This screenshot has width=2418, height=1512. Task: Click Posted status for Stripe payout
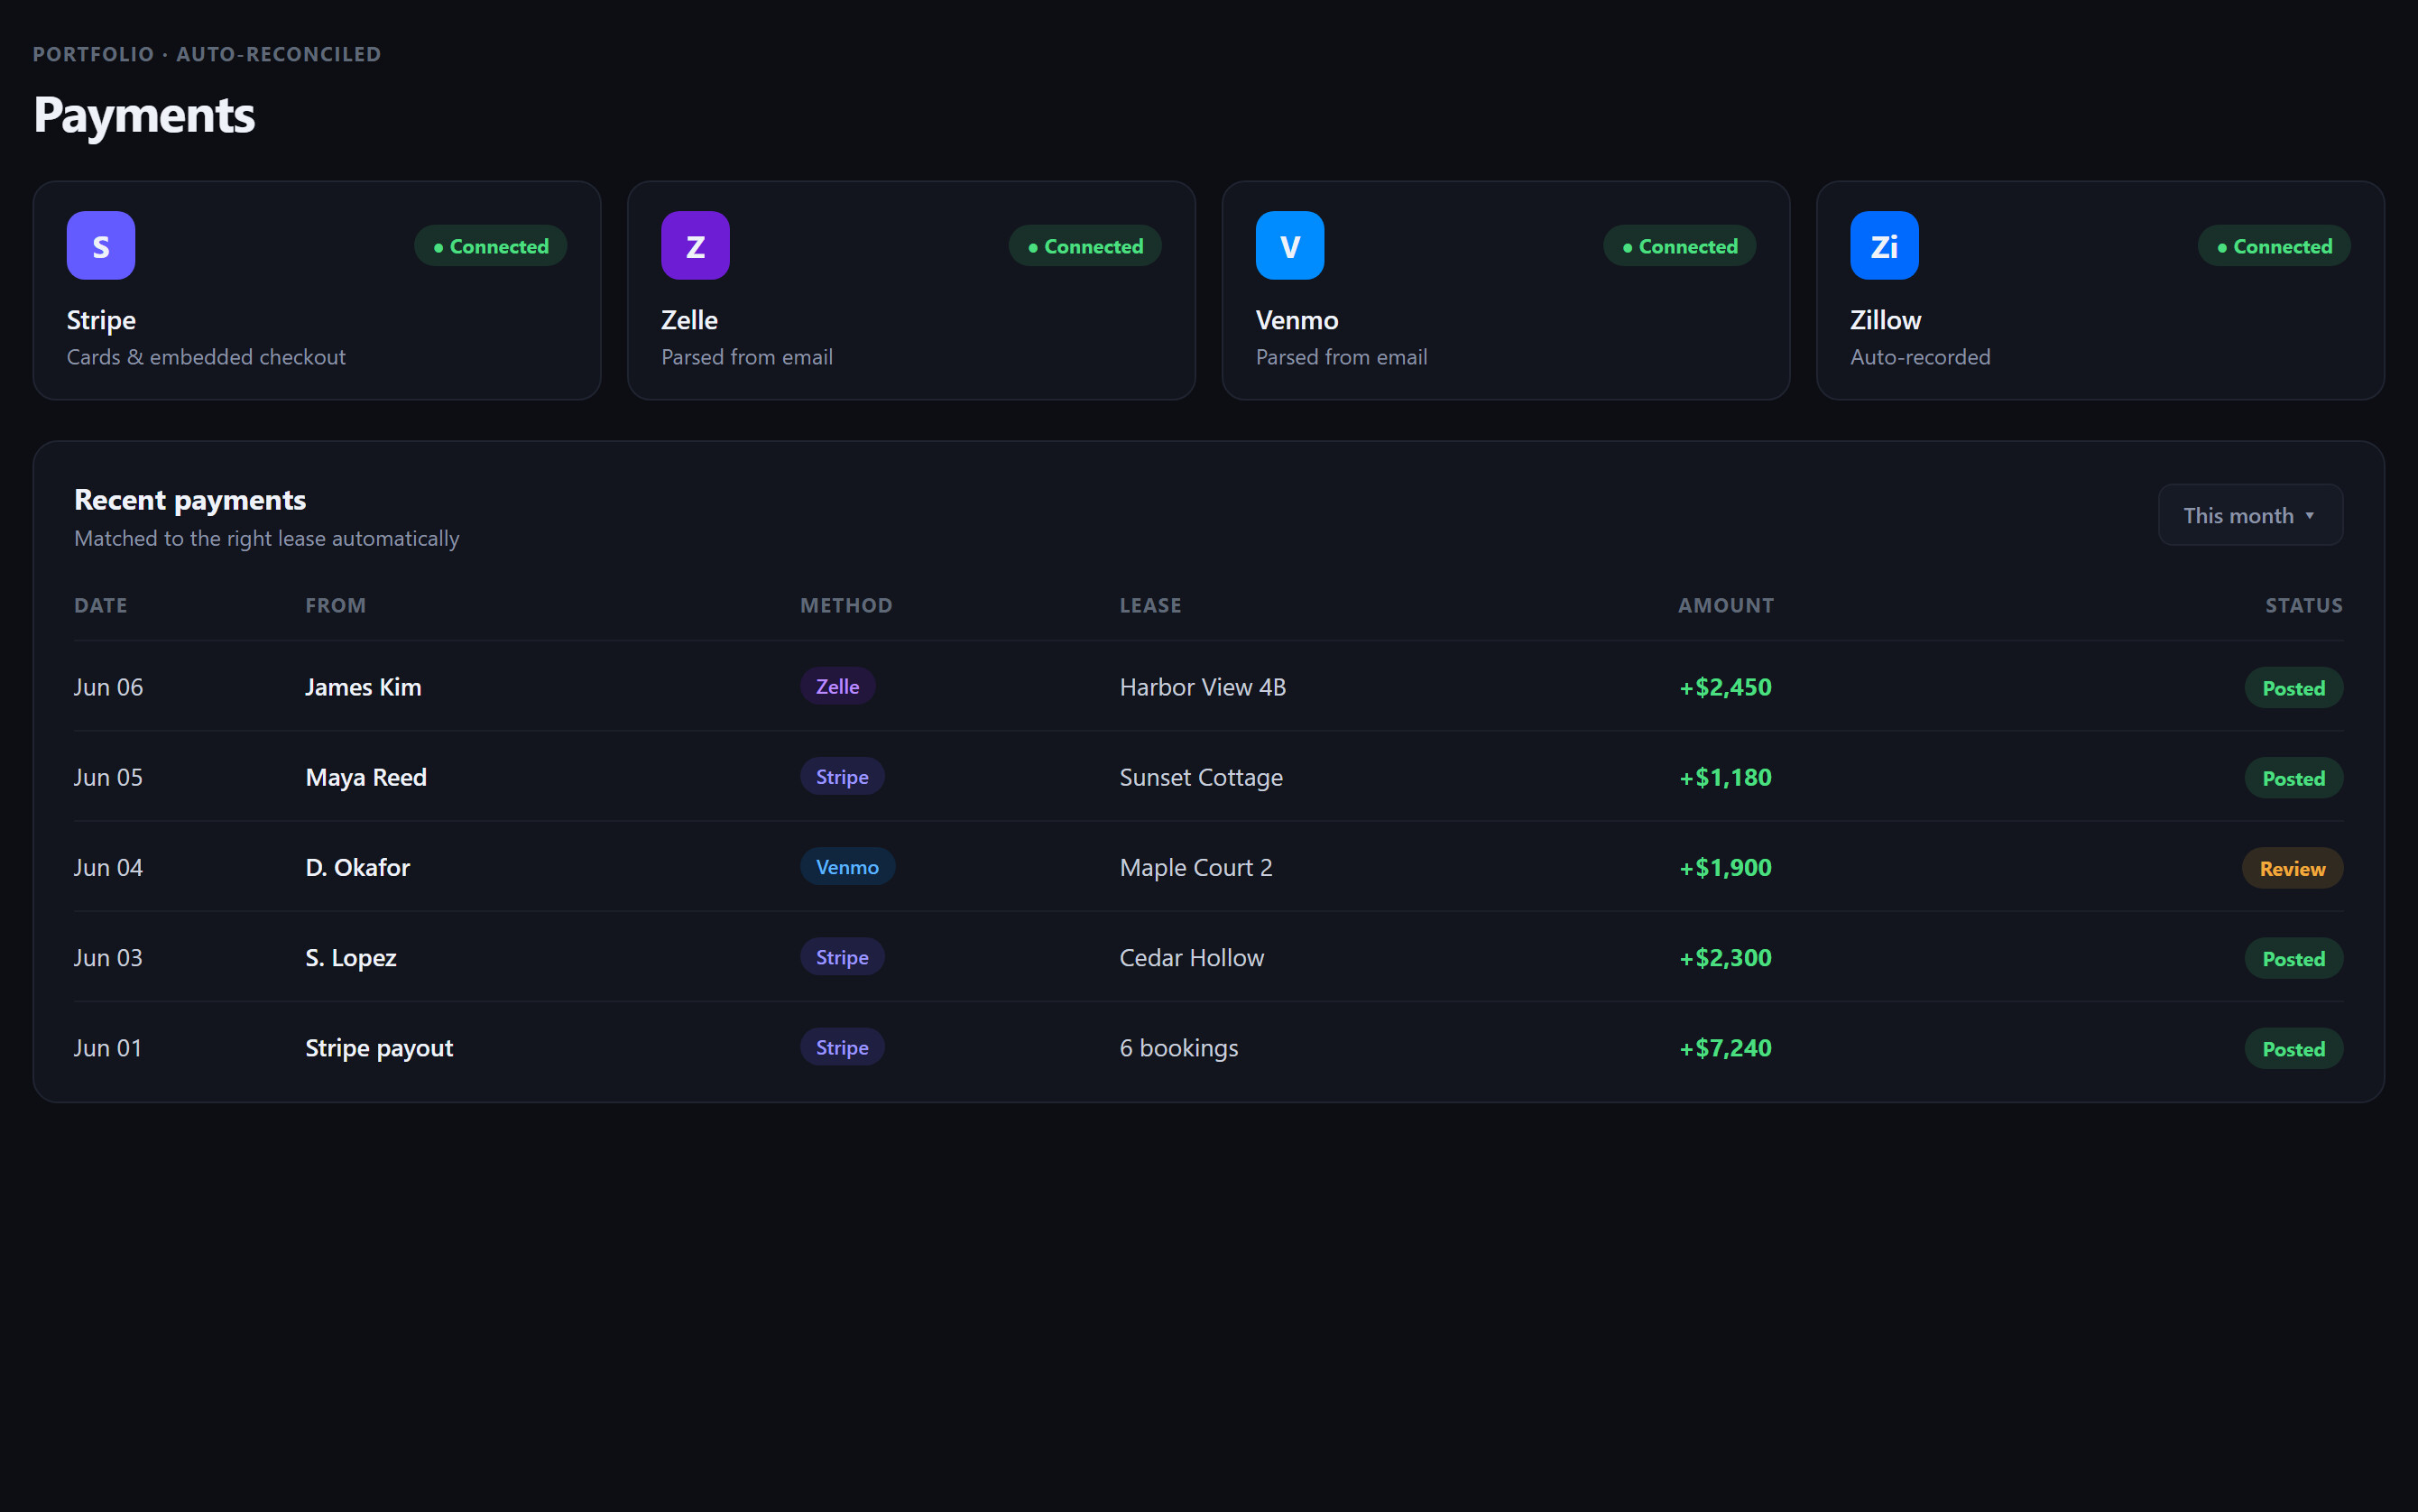pyautogui.click(x=2294, y=1049)
